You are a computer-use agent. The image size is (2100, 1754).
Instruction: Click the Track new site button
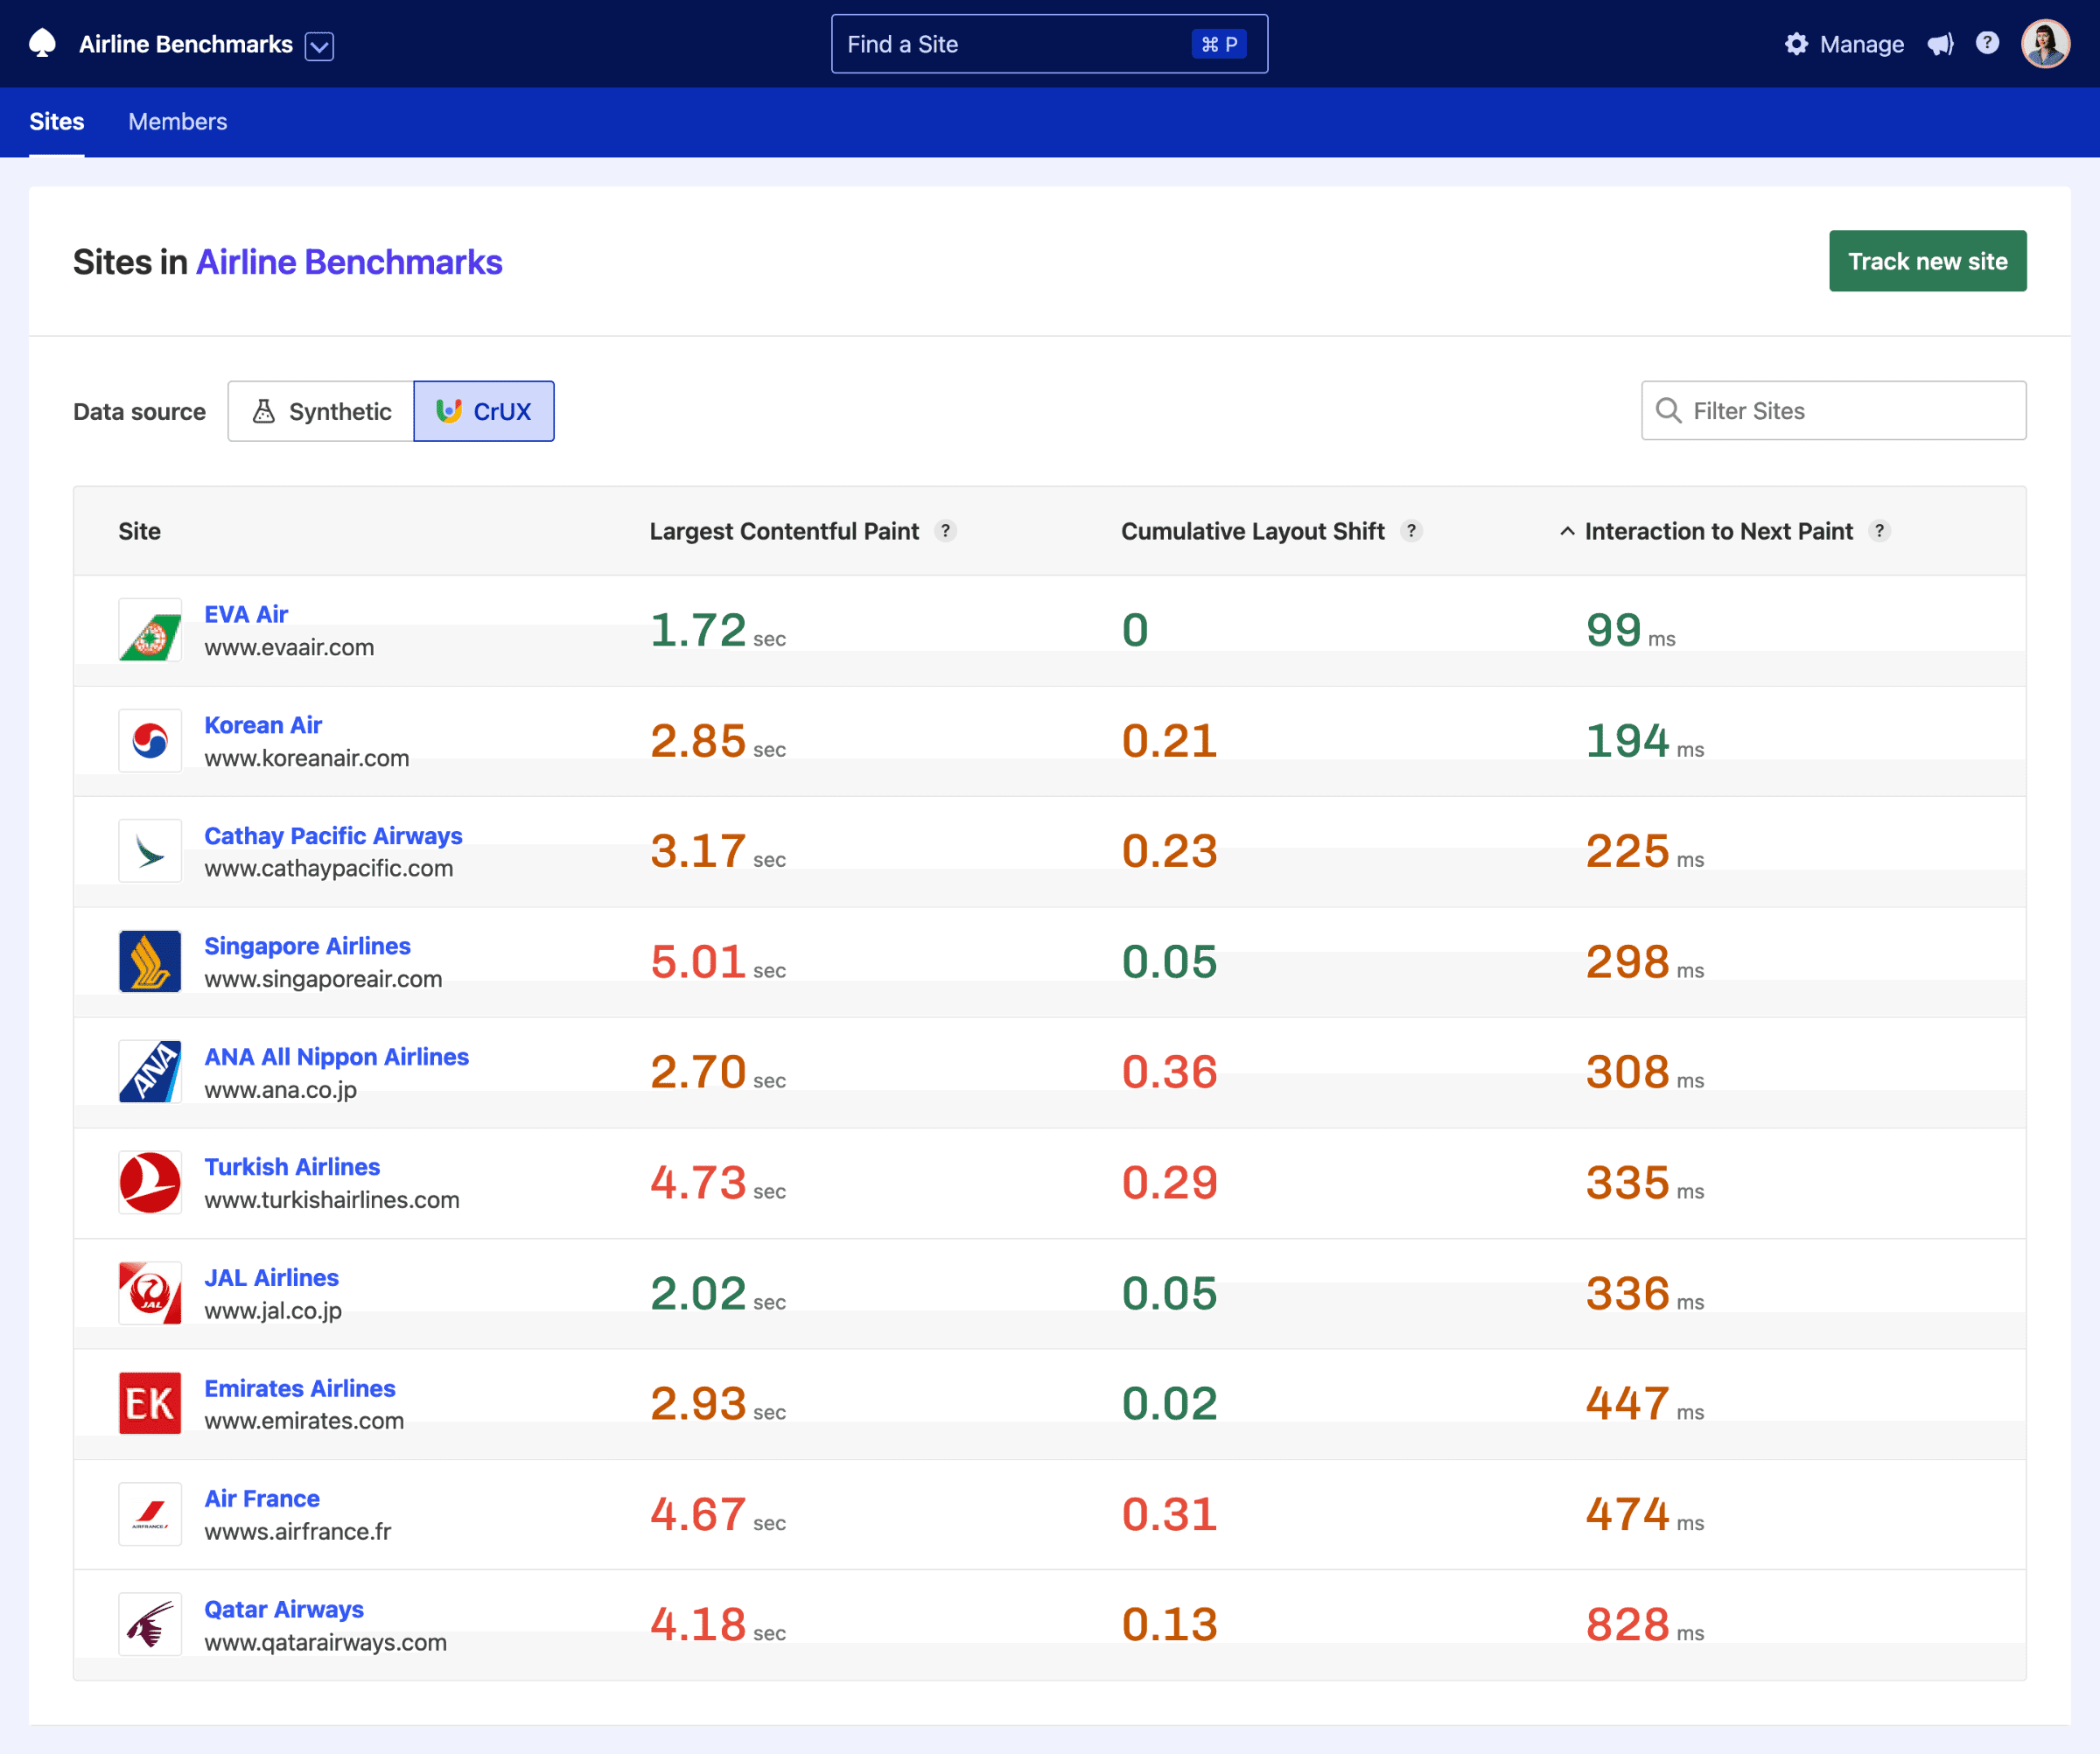1927,261
